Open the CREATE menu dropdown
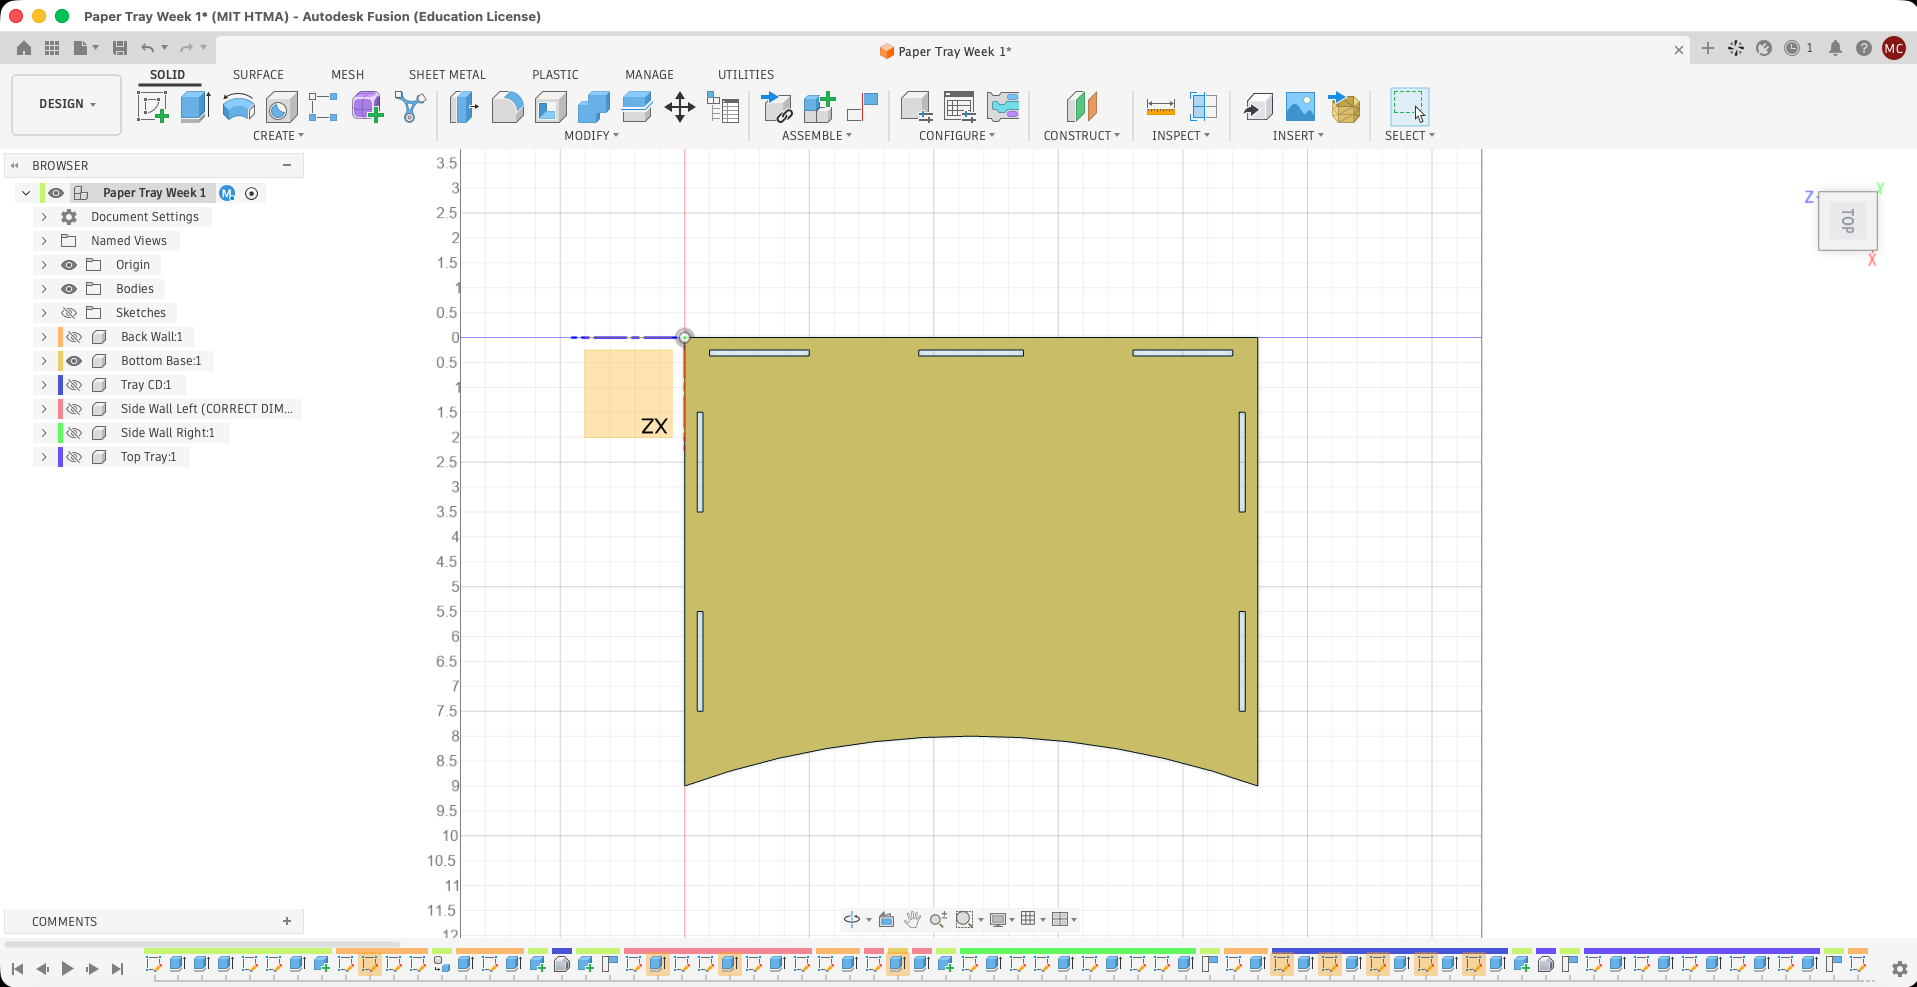 pos(278,136)
